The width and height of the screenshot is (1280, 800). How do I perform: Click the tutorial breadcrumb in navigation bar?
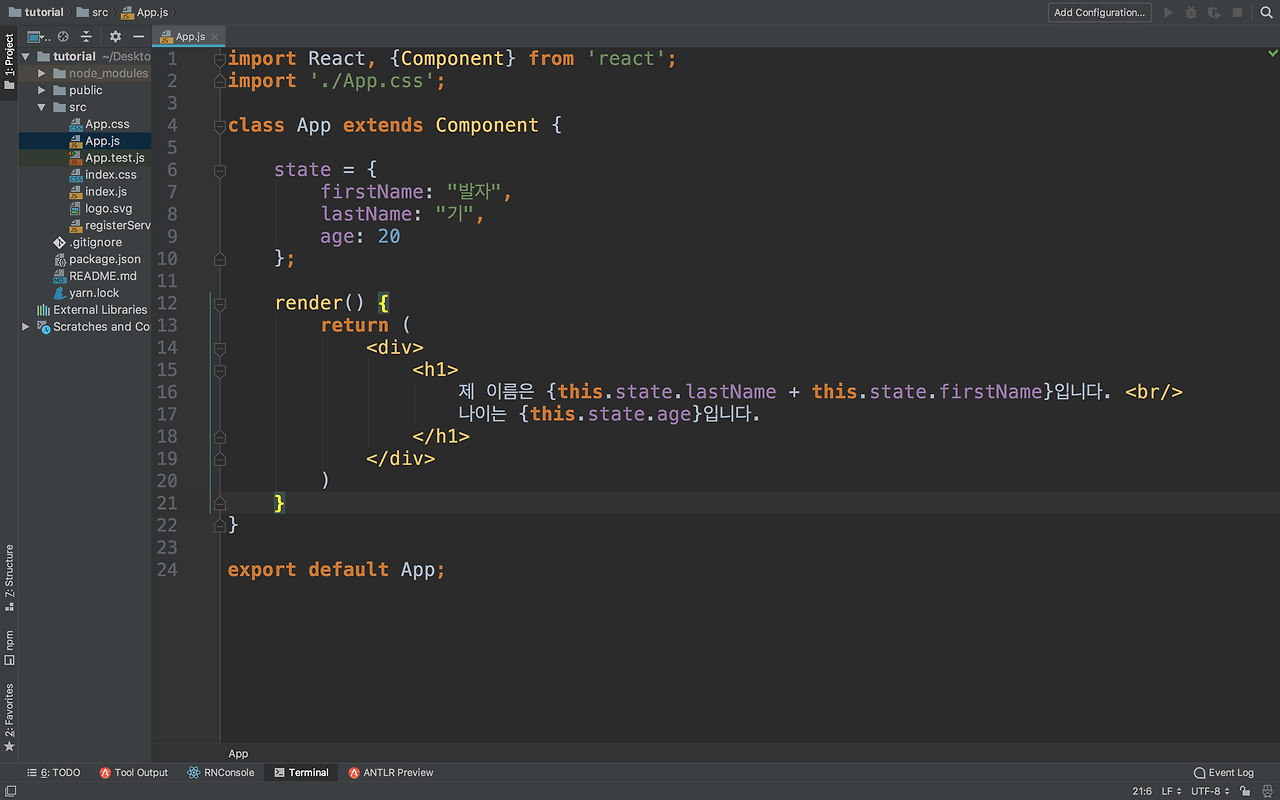click(36, 13)
